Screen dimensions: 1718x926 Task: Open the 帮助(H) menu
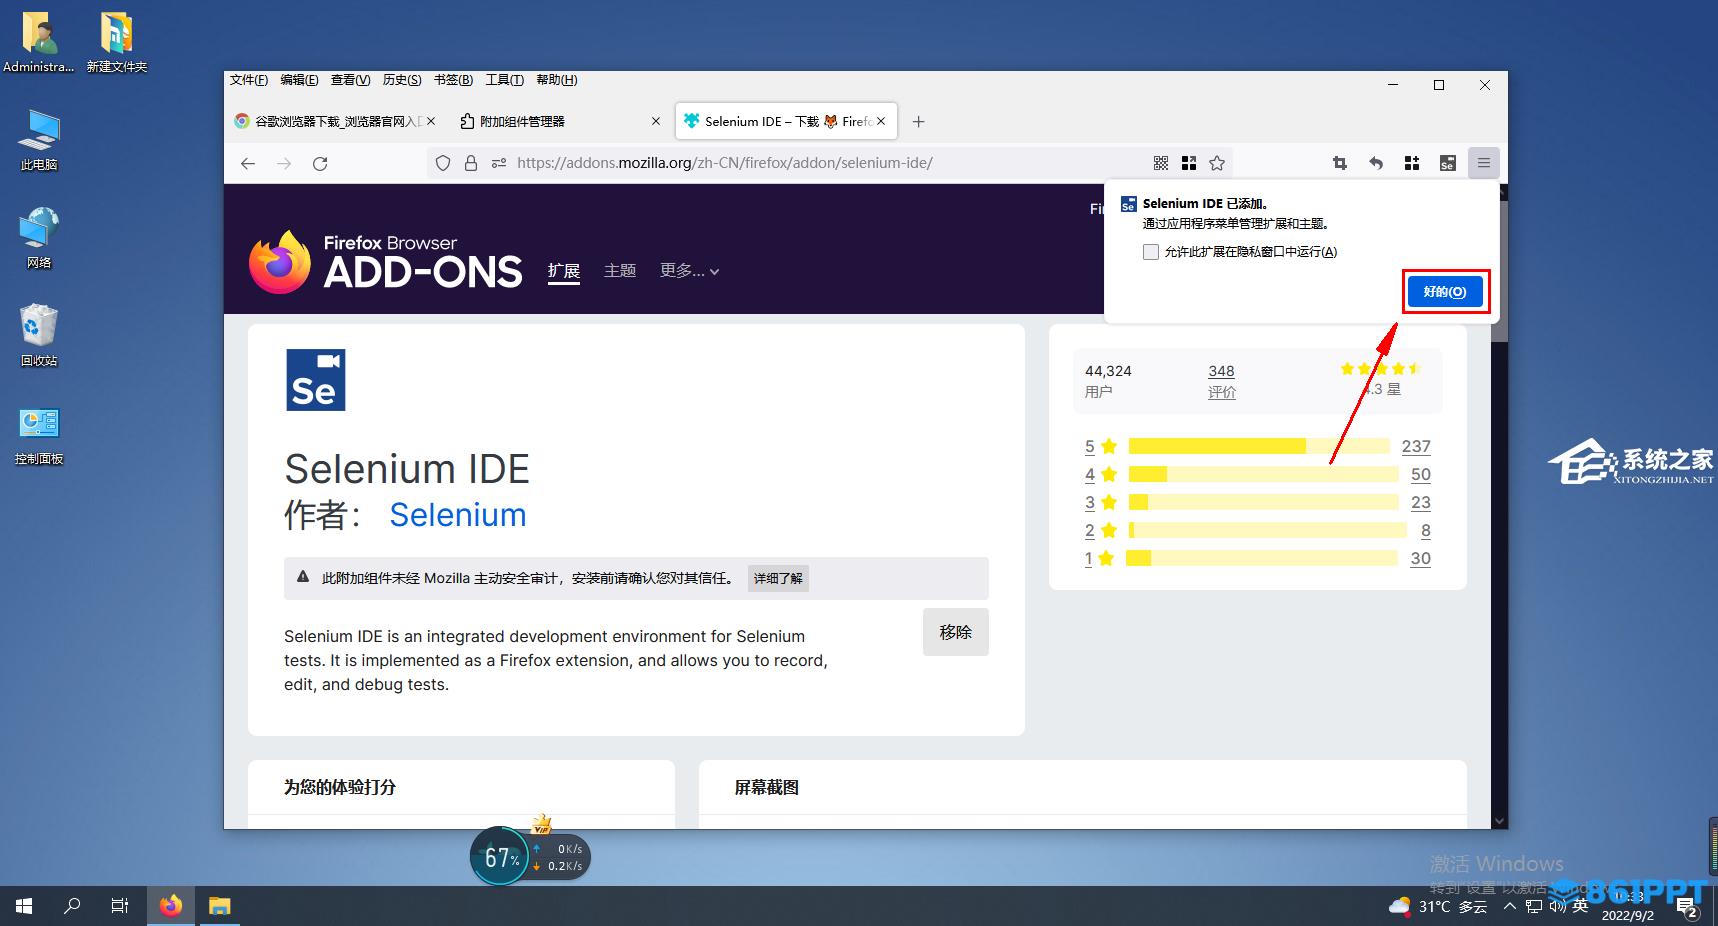[x=557, y=80]
